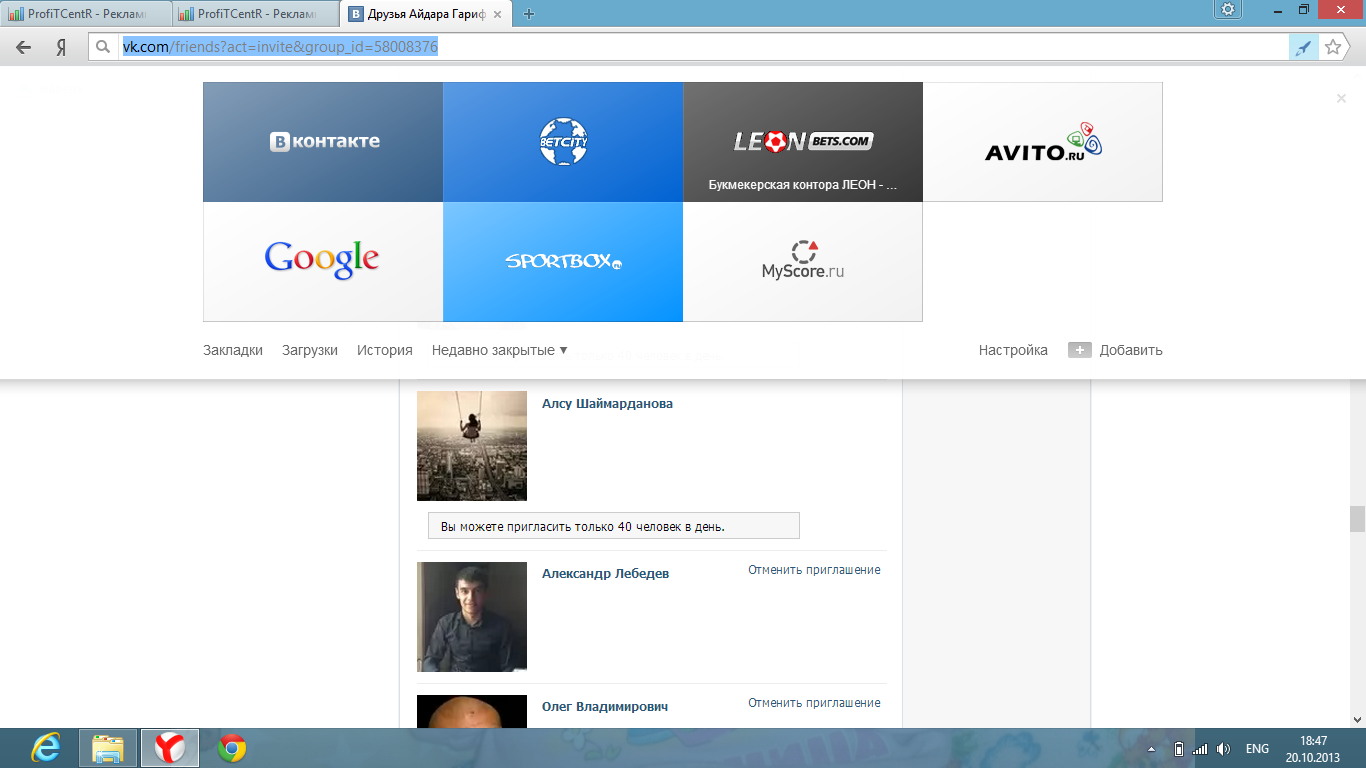The height and width of the screenshot is (768, 1366).
Task: Click the Yandex Я logo button
Action: (61, 47)
